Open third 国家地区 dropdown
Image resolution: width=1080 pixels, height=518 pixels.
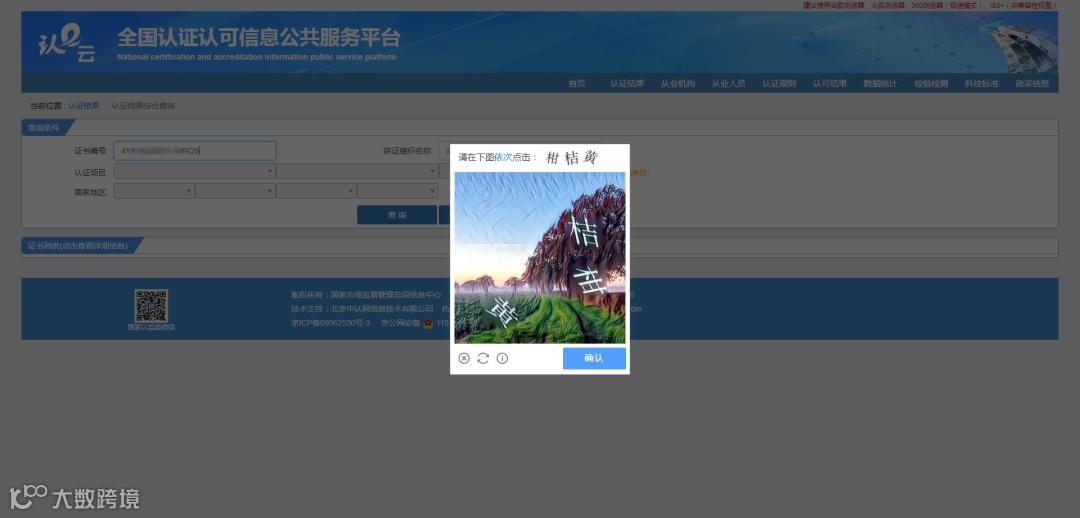(316, 191)
